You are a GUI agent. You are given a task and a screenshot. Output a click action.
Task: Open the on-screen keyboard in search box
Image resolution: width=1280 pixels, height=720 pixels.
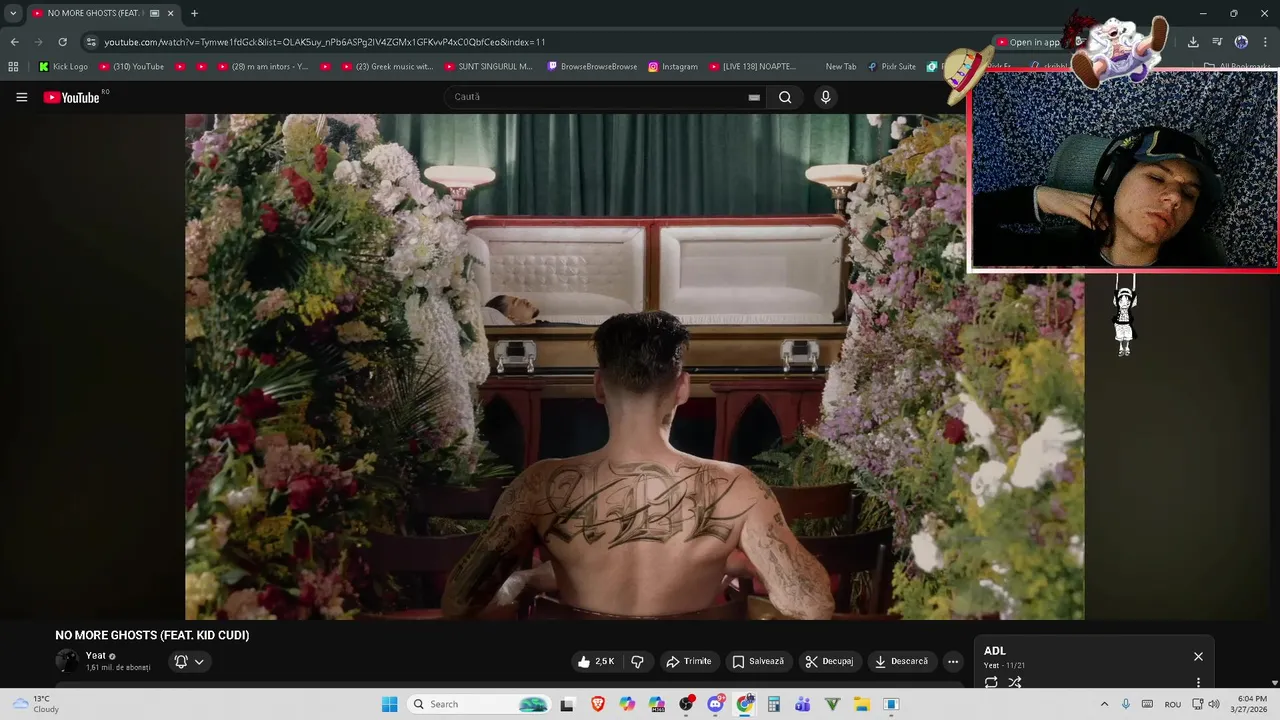coord(754,97)
